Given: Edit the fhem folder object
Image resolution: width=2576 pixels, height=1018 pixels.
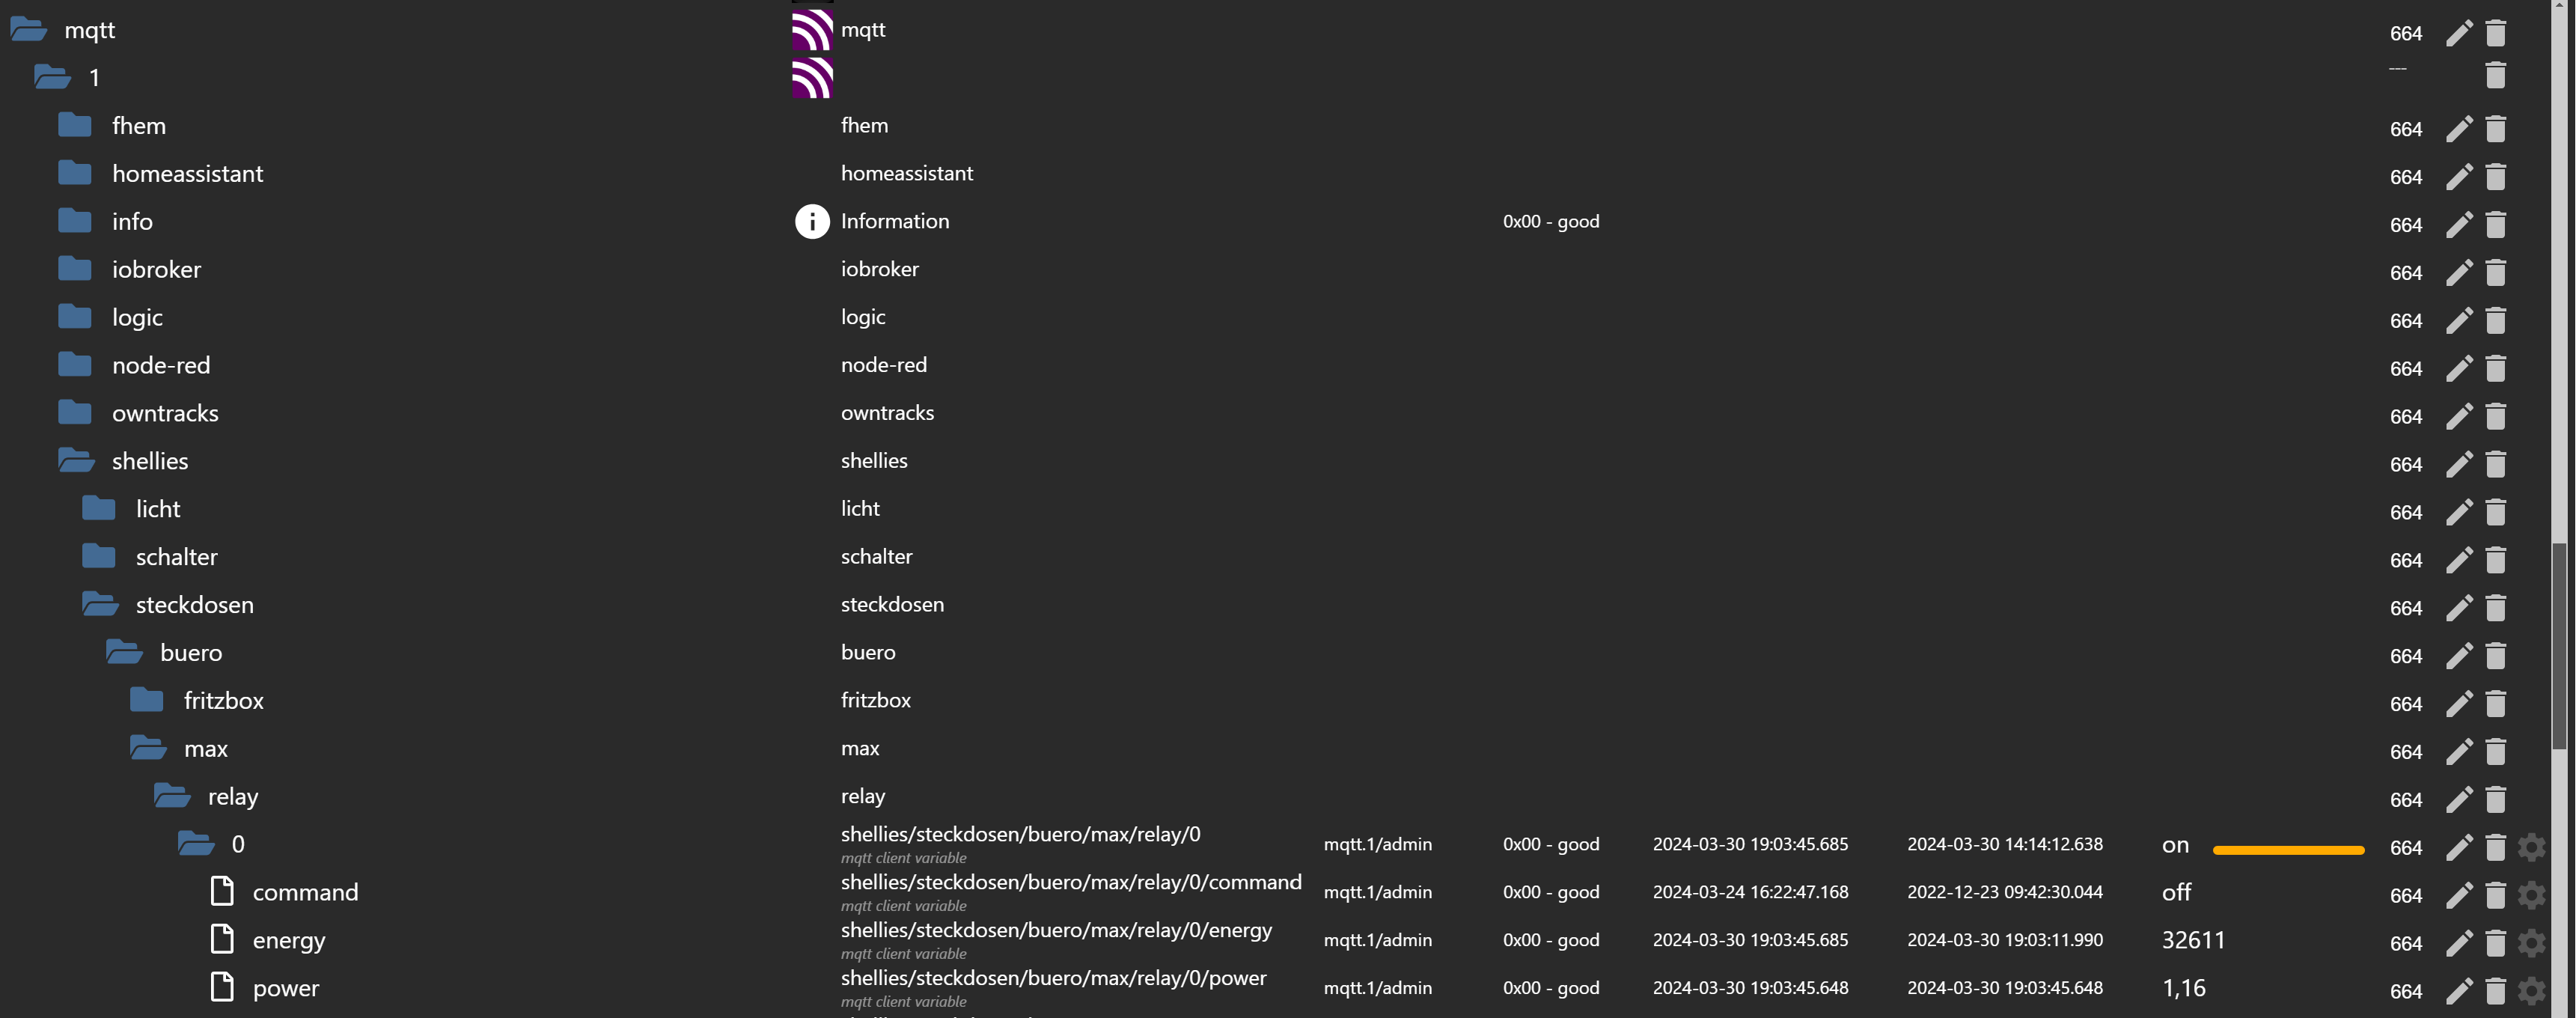Looking at the screenshot, I should [2459, 129].
